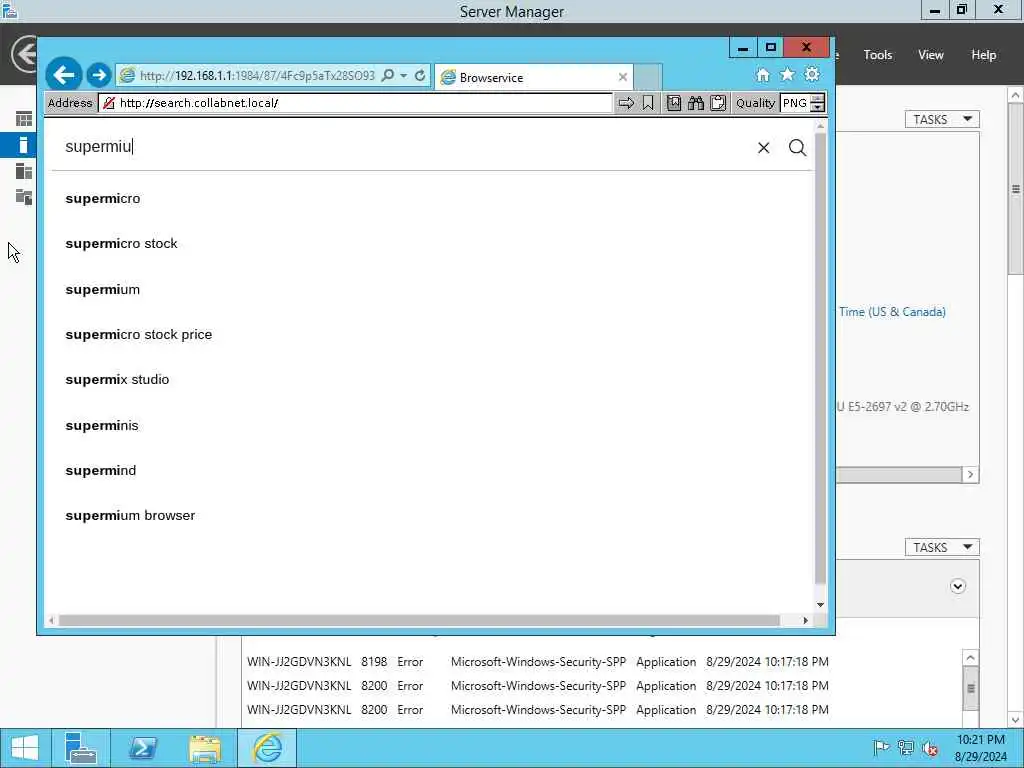Adjust the Quality stepper arrows
This screenshot has width=1024, height=768.
click(x=818, y=103)
